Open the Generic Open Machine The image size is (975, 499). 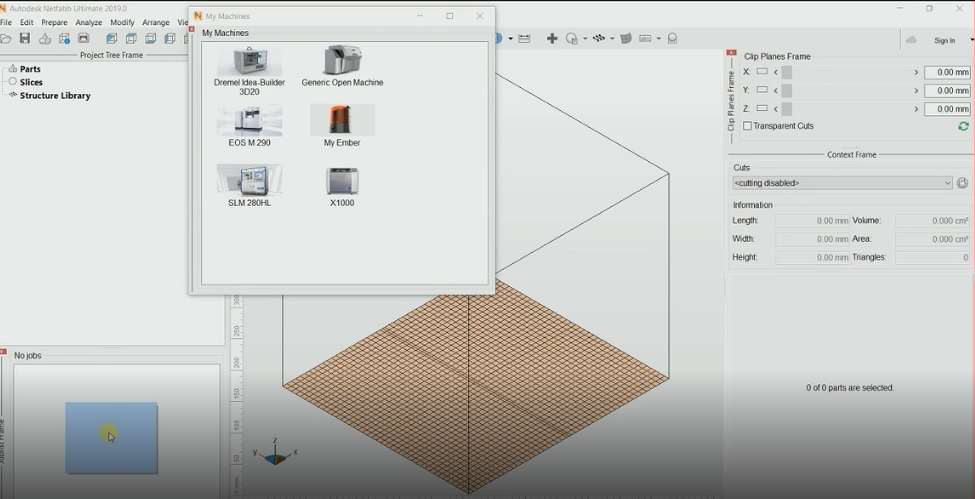342,66
